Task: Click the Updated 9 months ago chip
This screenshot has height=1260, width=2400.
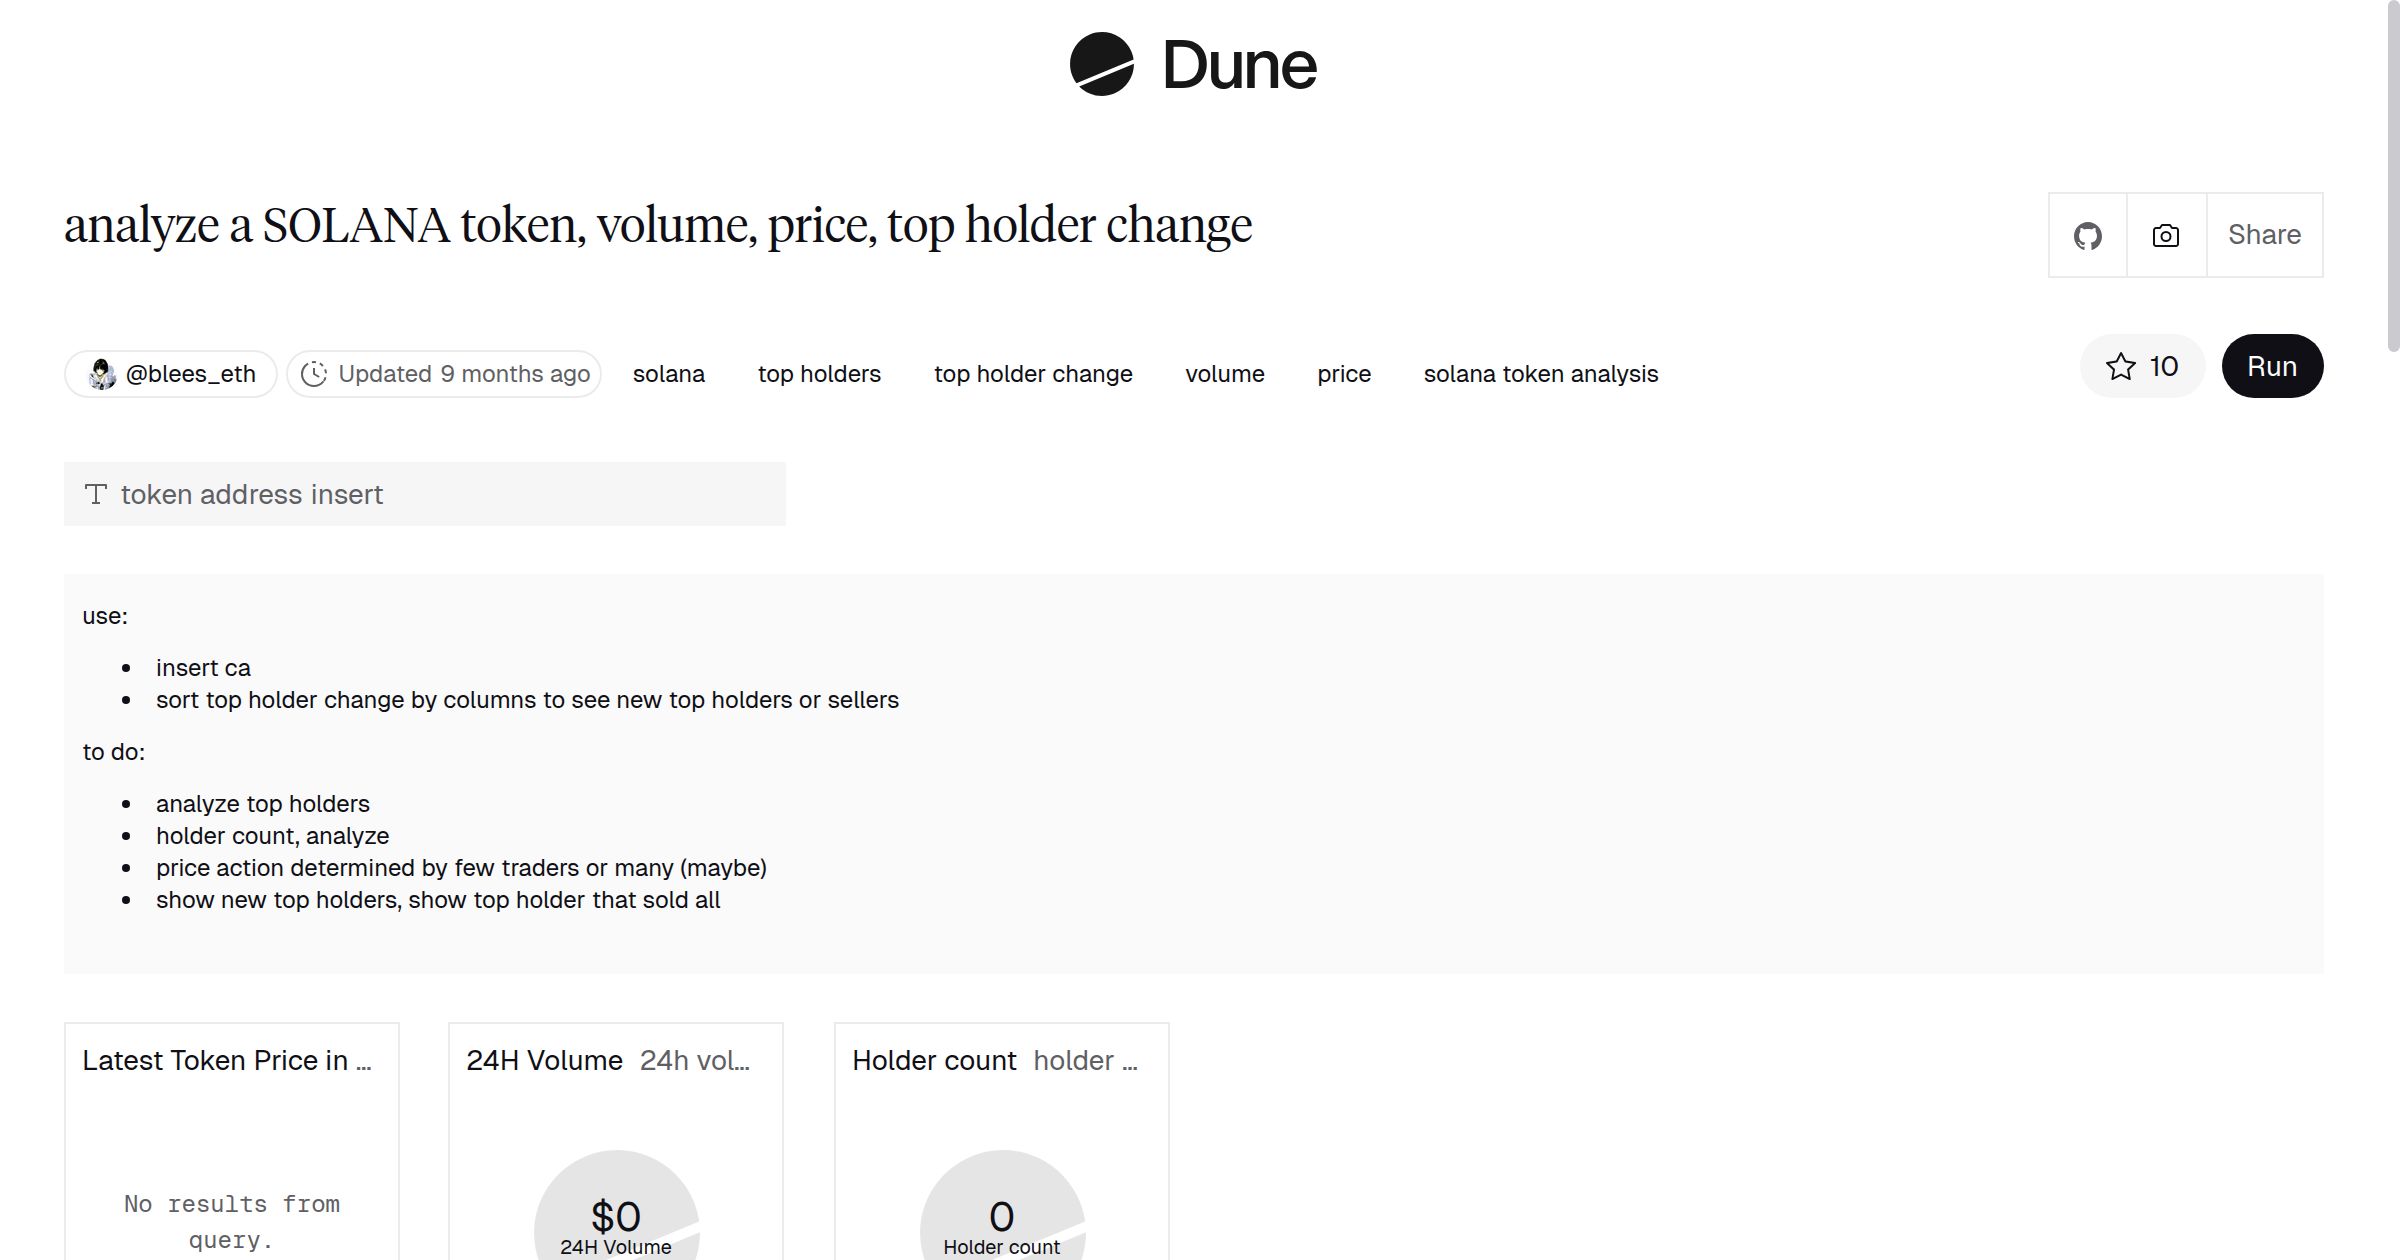Action: click(444, 373)
